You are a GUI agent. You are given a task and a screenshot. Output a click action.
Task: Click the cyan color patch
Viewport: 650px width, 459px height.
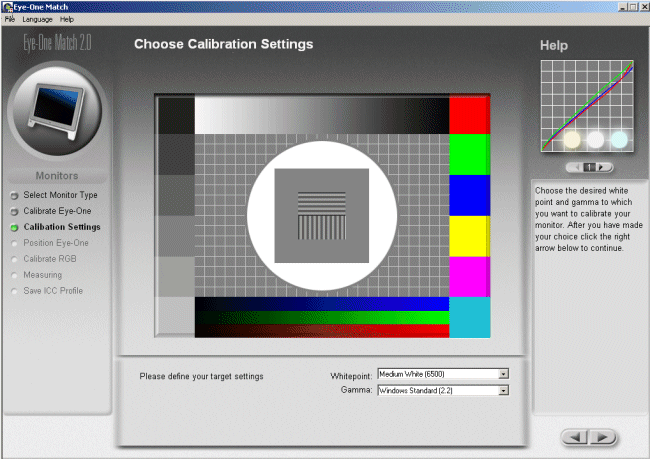pos(469,317)
